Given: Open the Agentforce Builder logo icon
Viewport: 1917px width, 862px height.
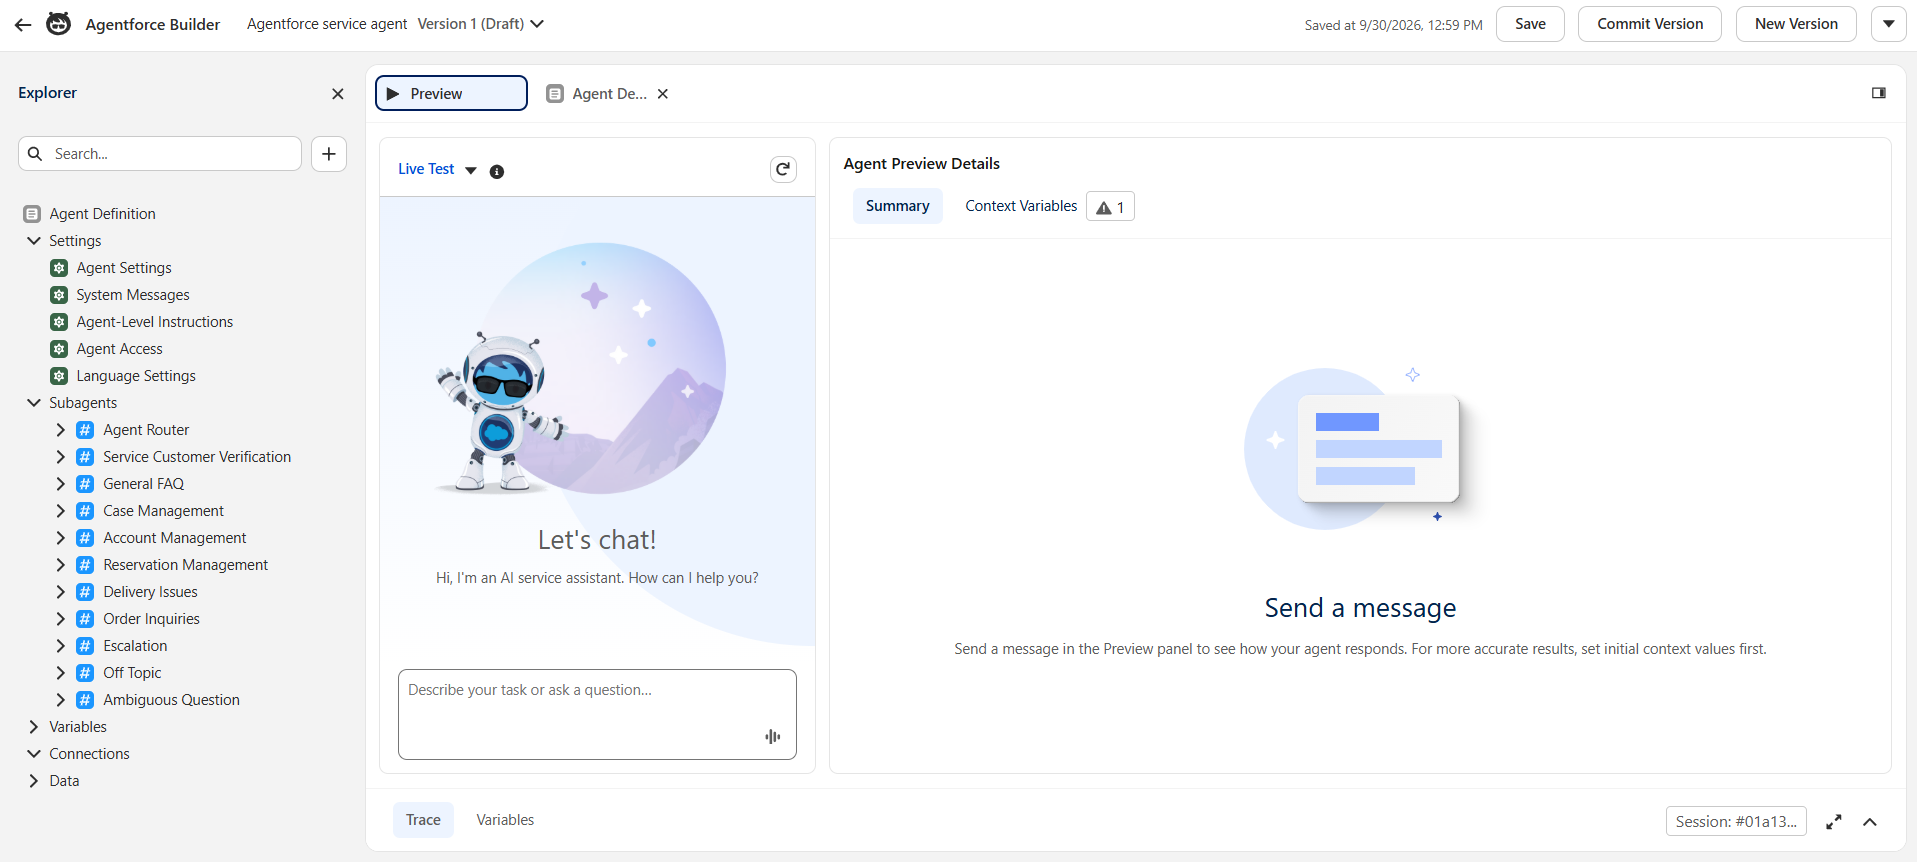Looking at the screenshot, I should (x=59, y=24).
